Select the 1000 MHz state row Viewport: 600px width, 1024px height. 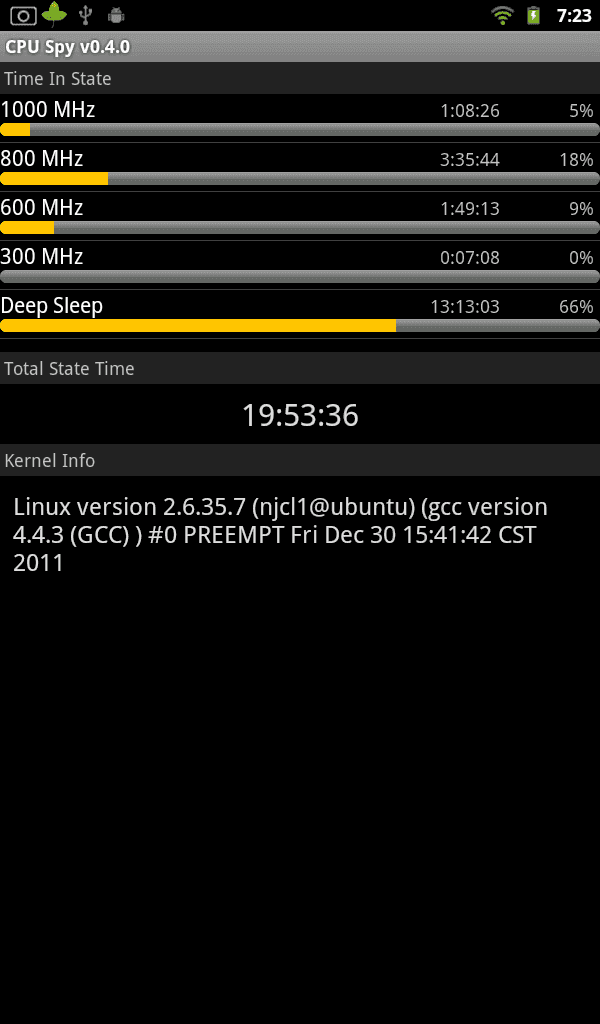(x=300, y=118)
